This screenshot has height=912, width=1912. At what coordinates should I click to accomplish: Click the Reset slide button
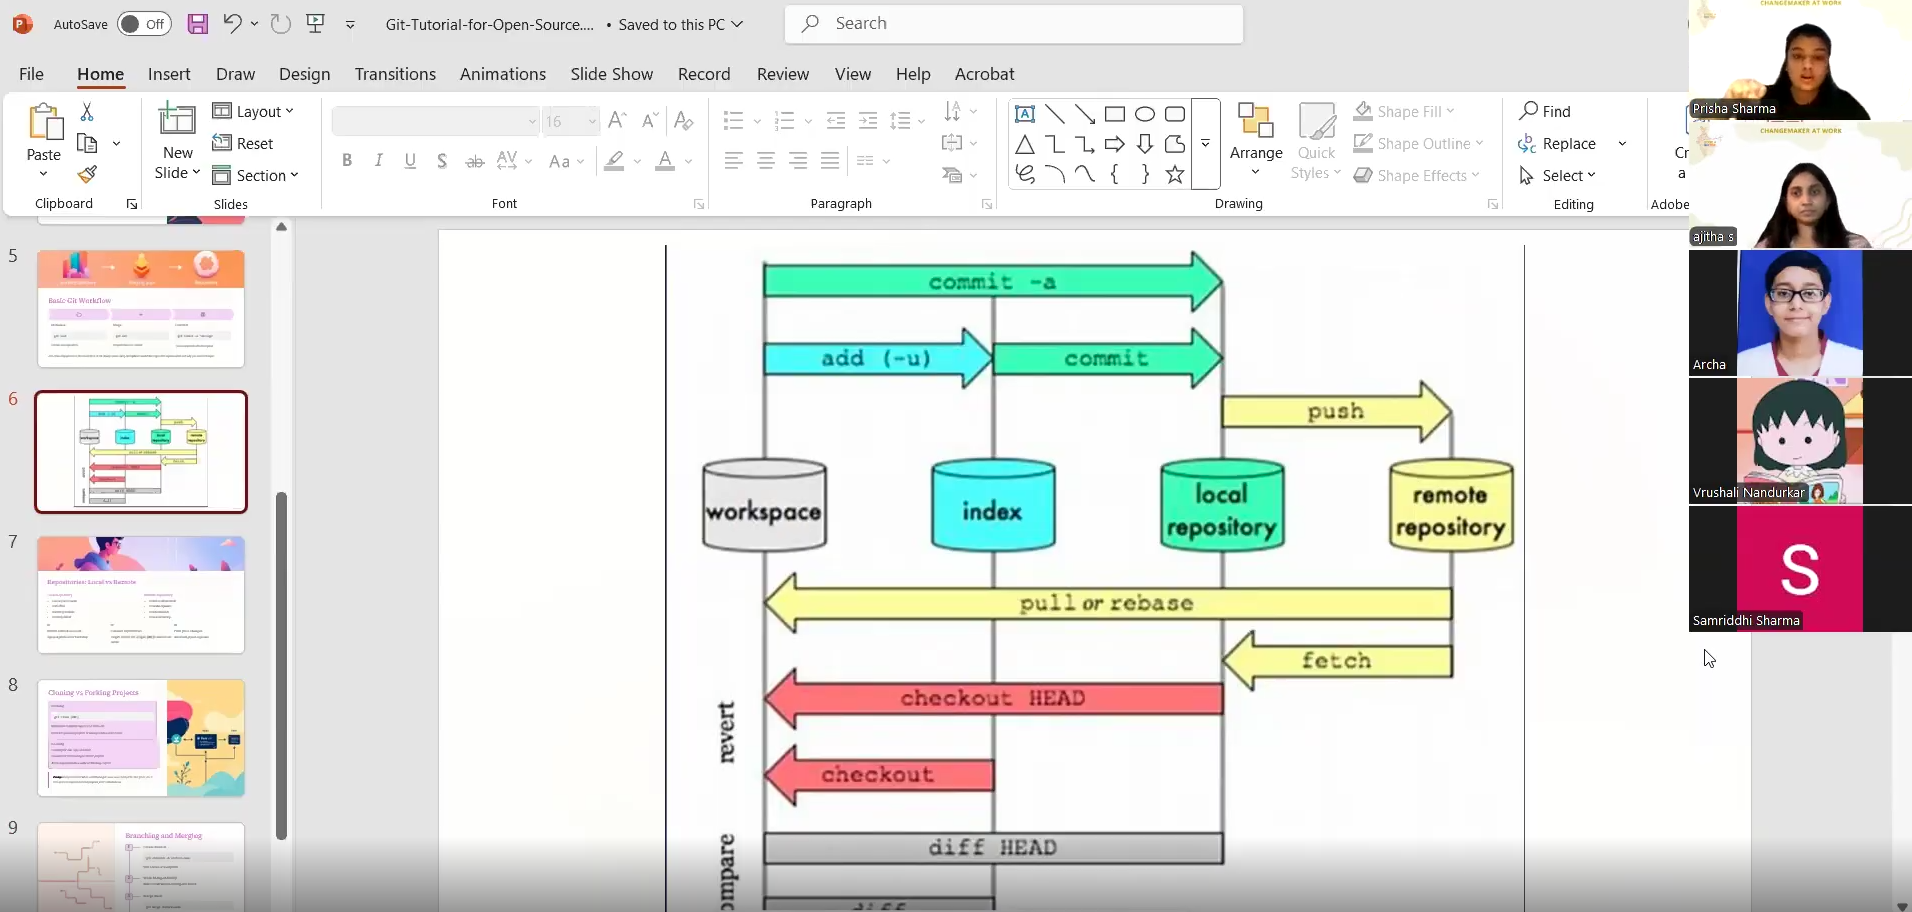pyautogui.click(x=243, y=144)
